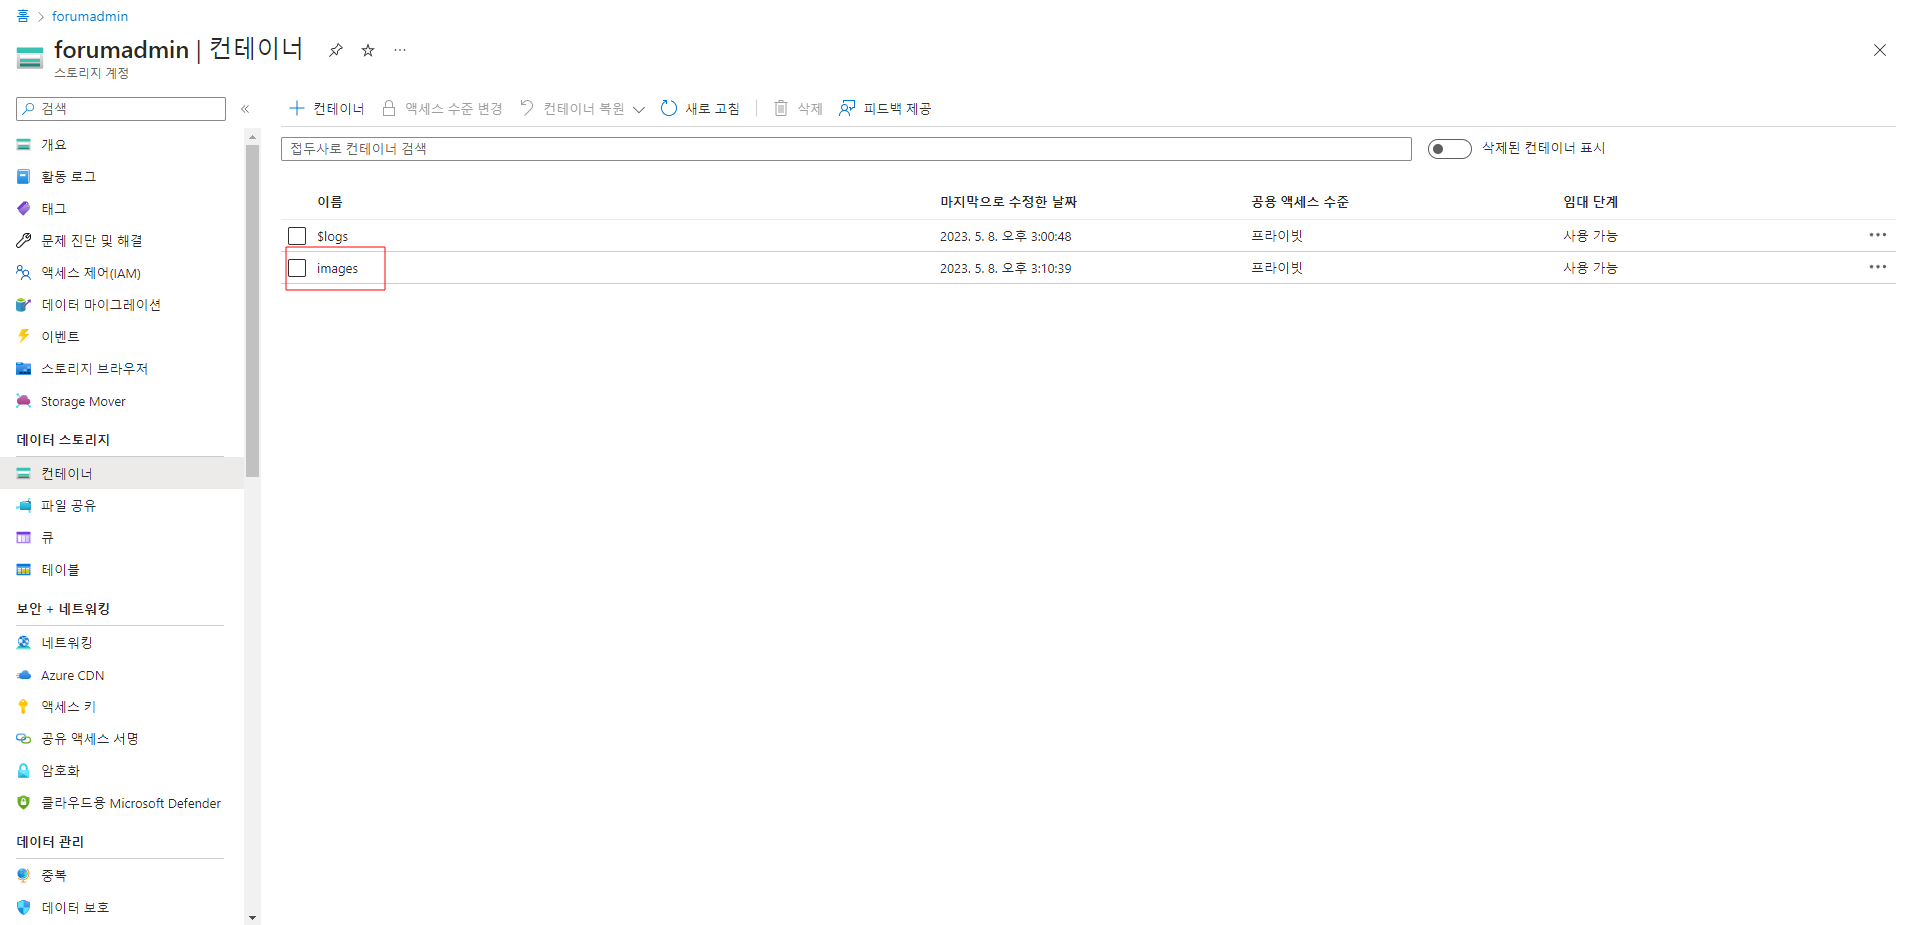The height and width of the screenshot is (925, 1914).
Task: Click the container prefix search field
Action: click(x=845, y=149)
